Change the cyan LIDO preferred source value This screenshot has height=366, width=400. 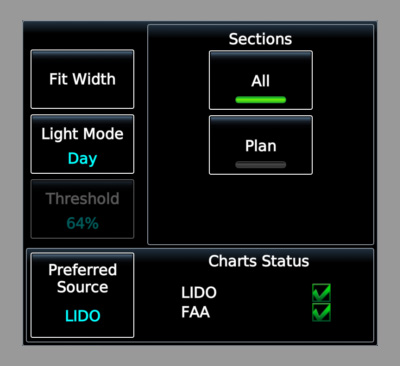pyautogui.click(x=83, y=316)
